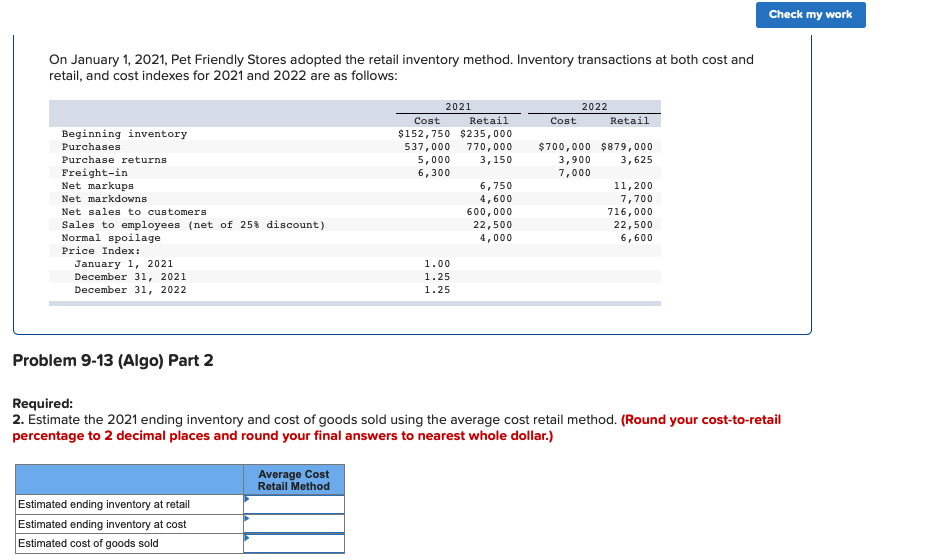Click the Beginning inventory row label
930x560 pixels.
[x=124, y=134]
